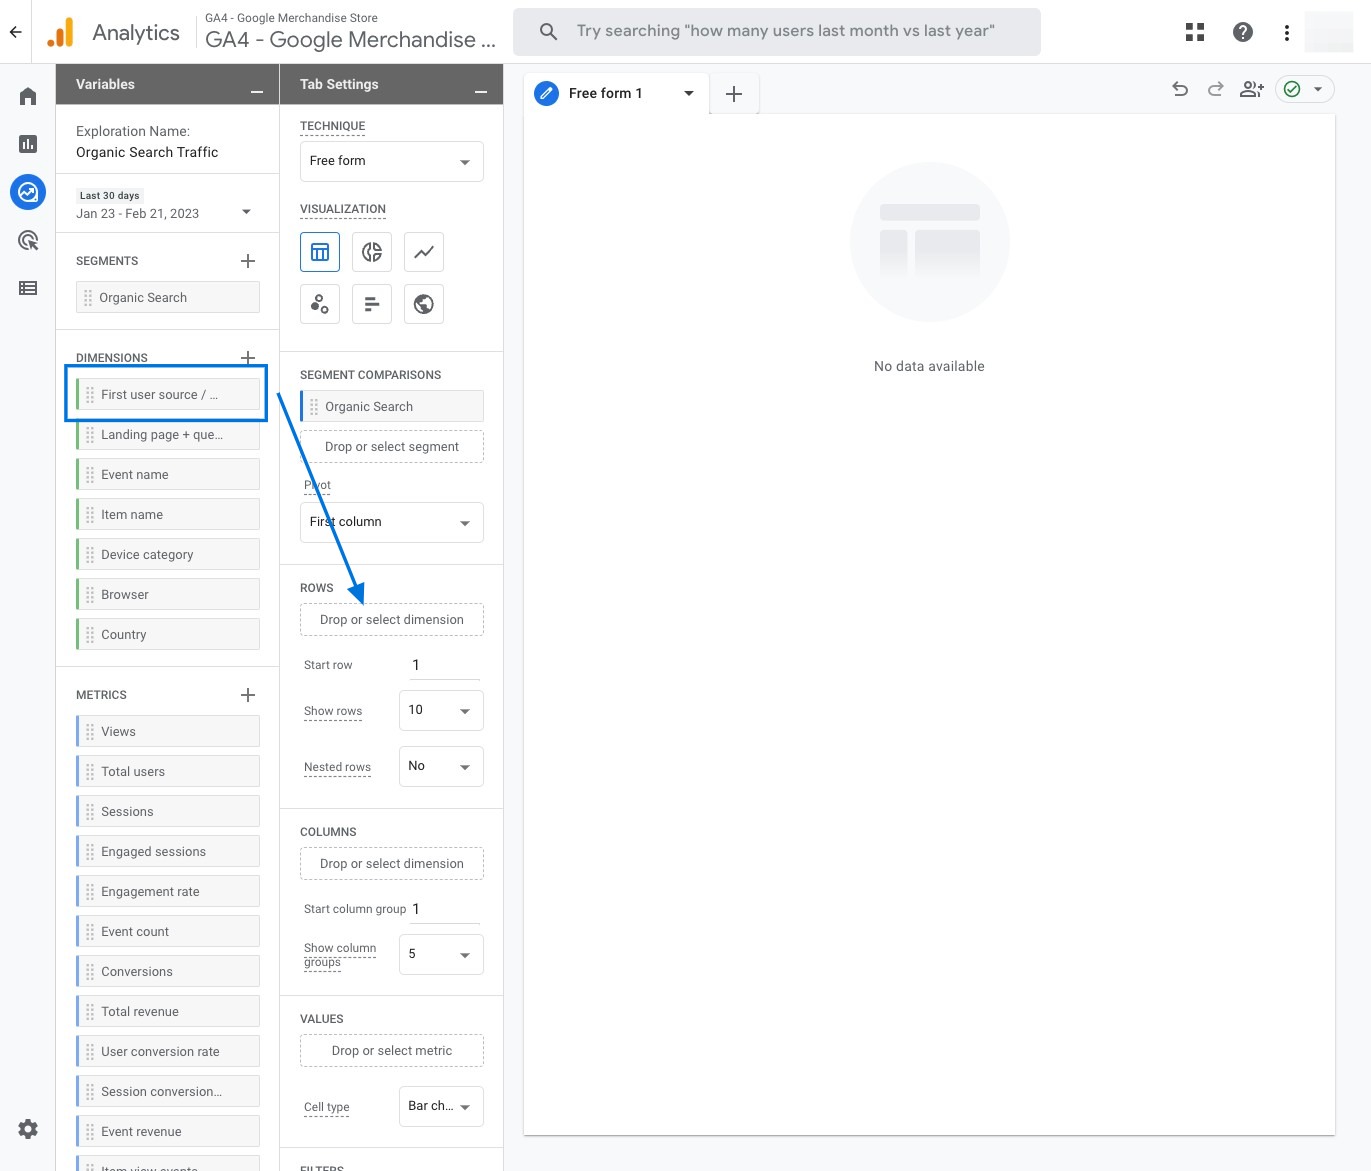Open the Nested rows dropdown

(441, 766)
